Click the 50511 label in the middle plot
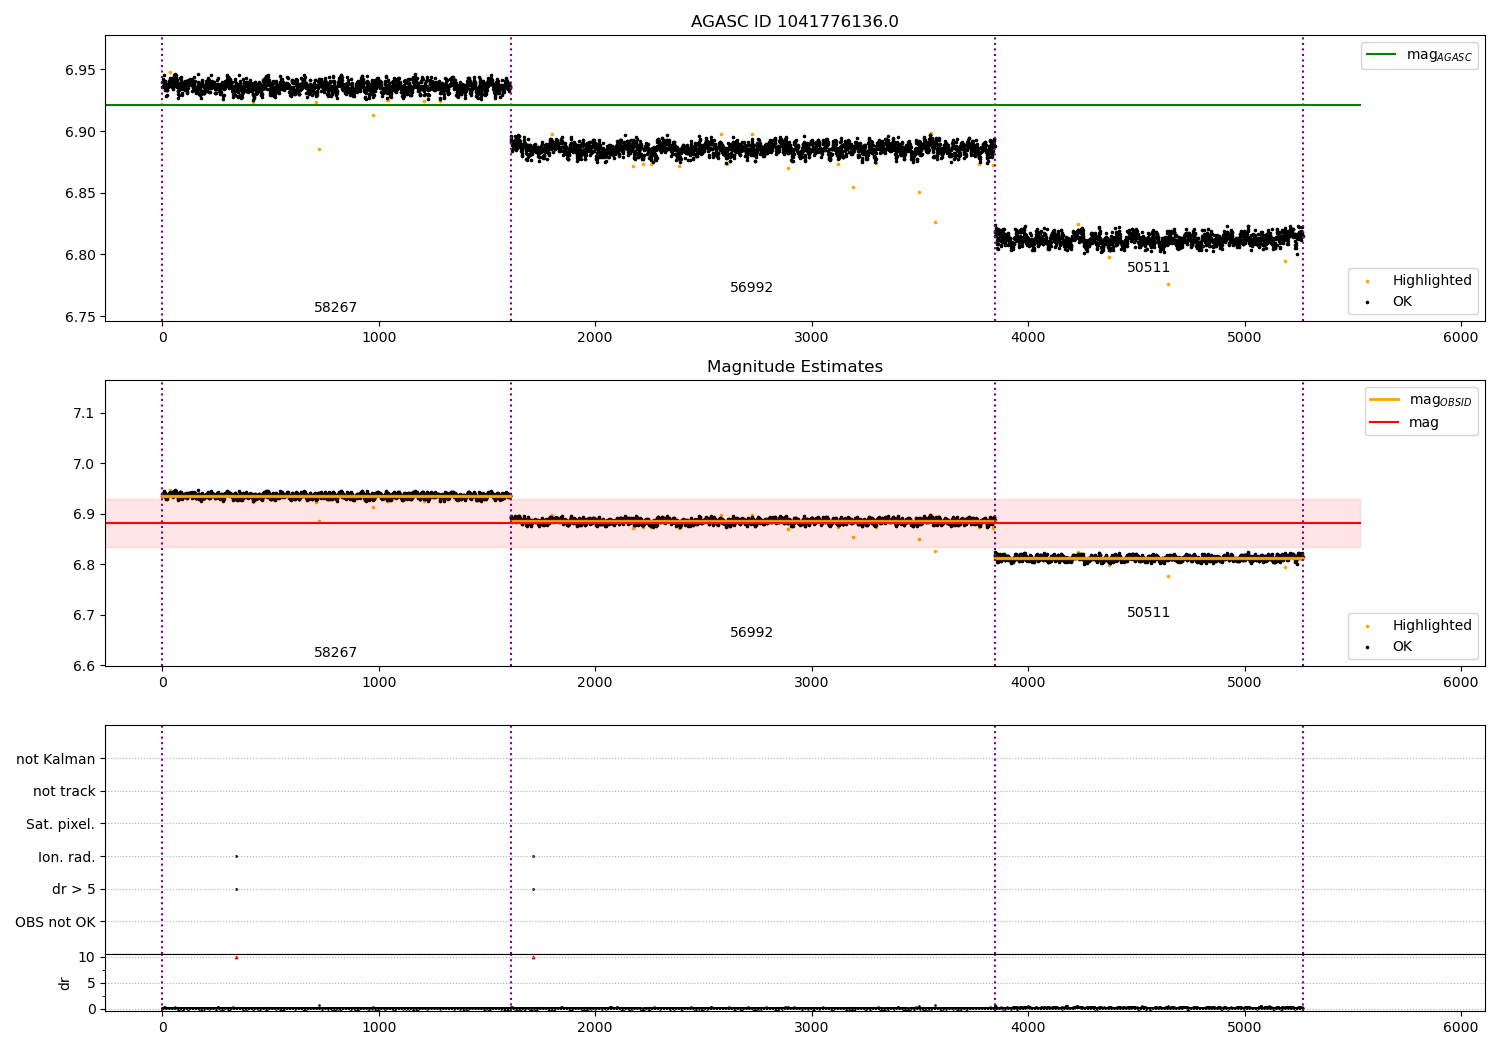 (x=1148, y=613)
